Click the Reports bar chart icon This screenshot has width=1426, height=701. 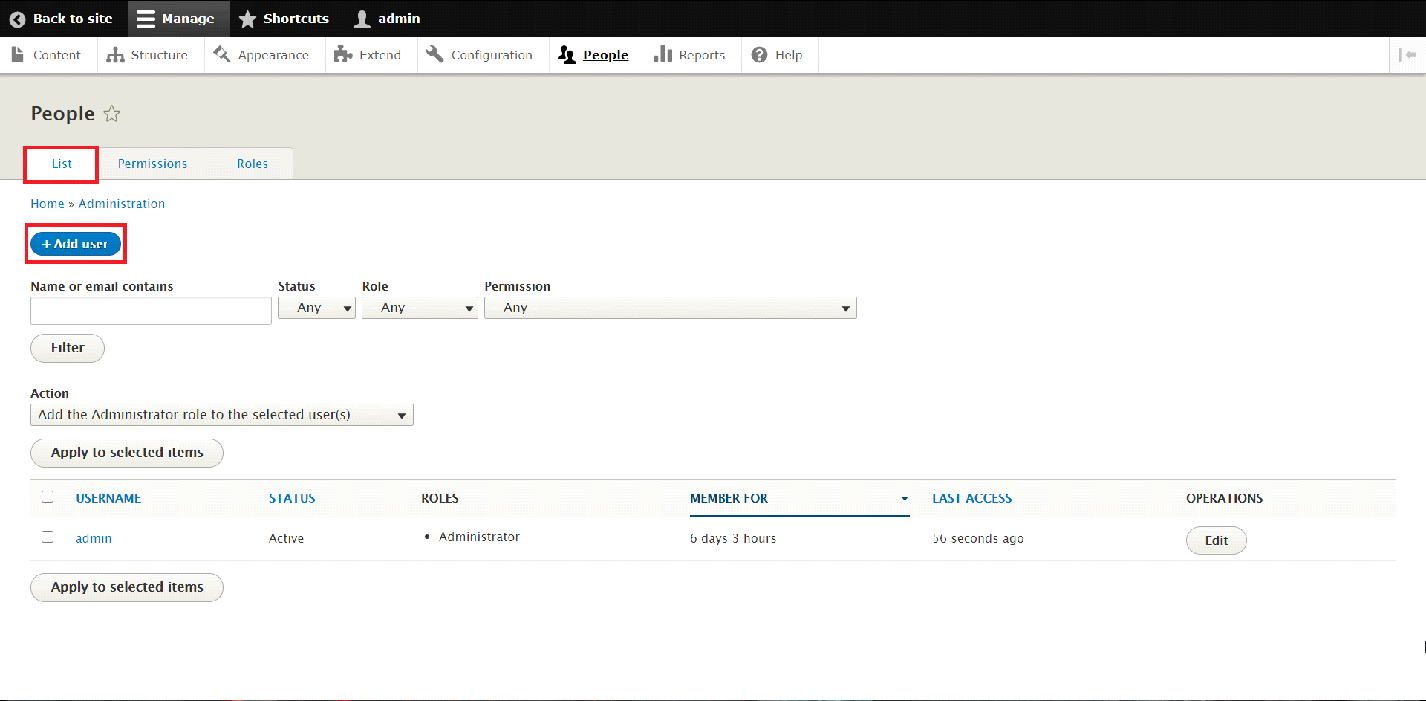tap(662, 55)
